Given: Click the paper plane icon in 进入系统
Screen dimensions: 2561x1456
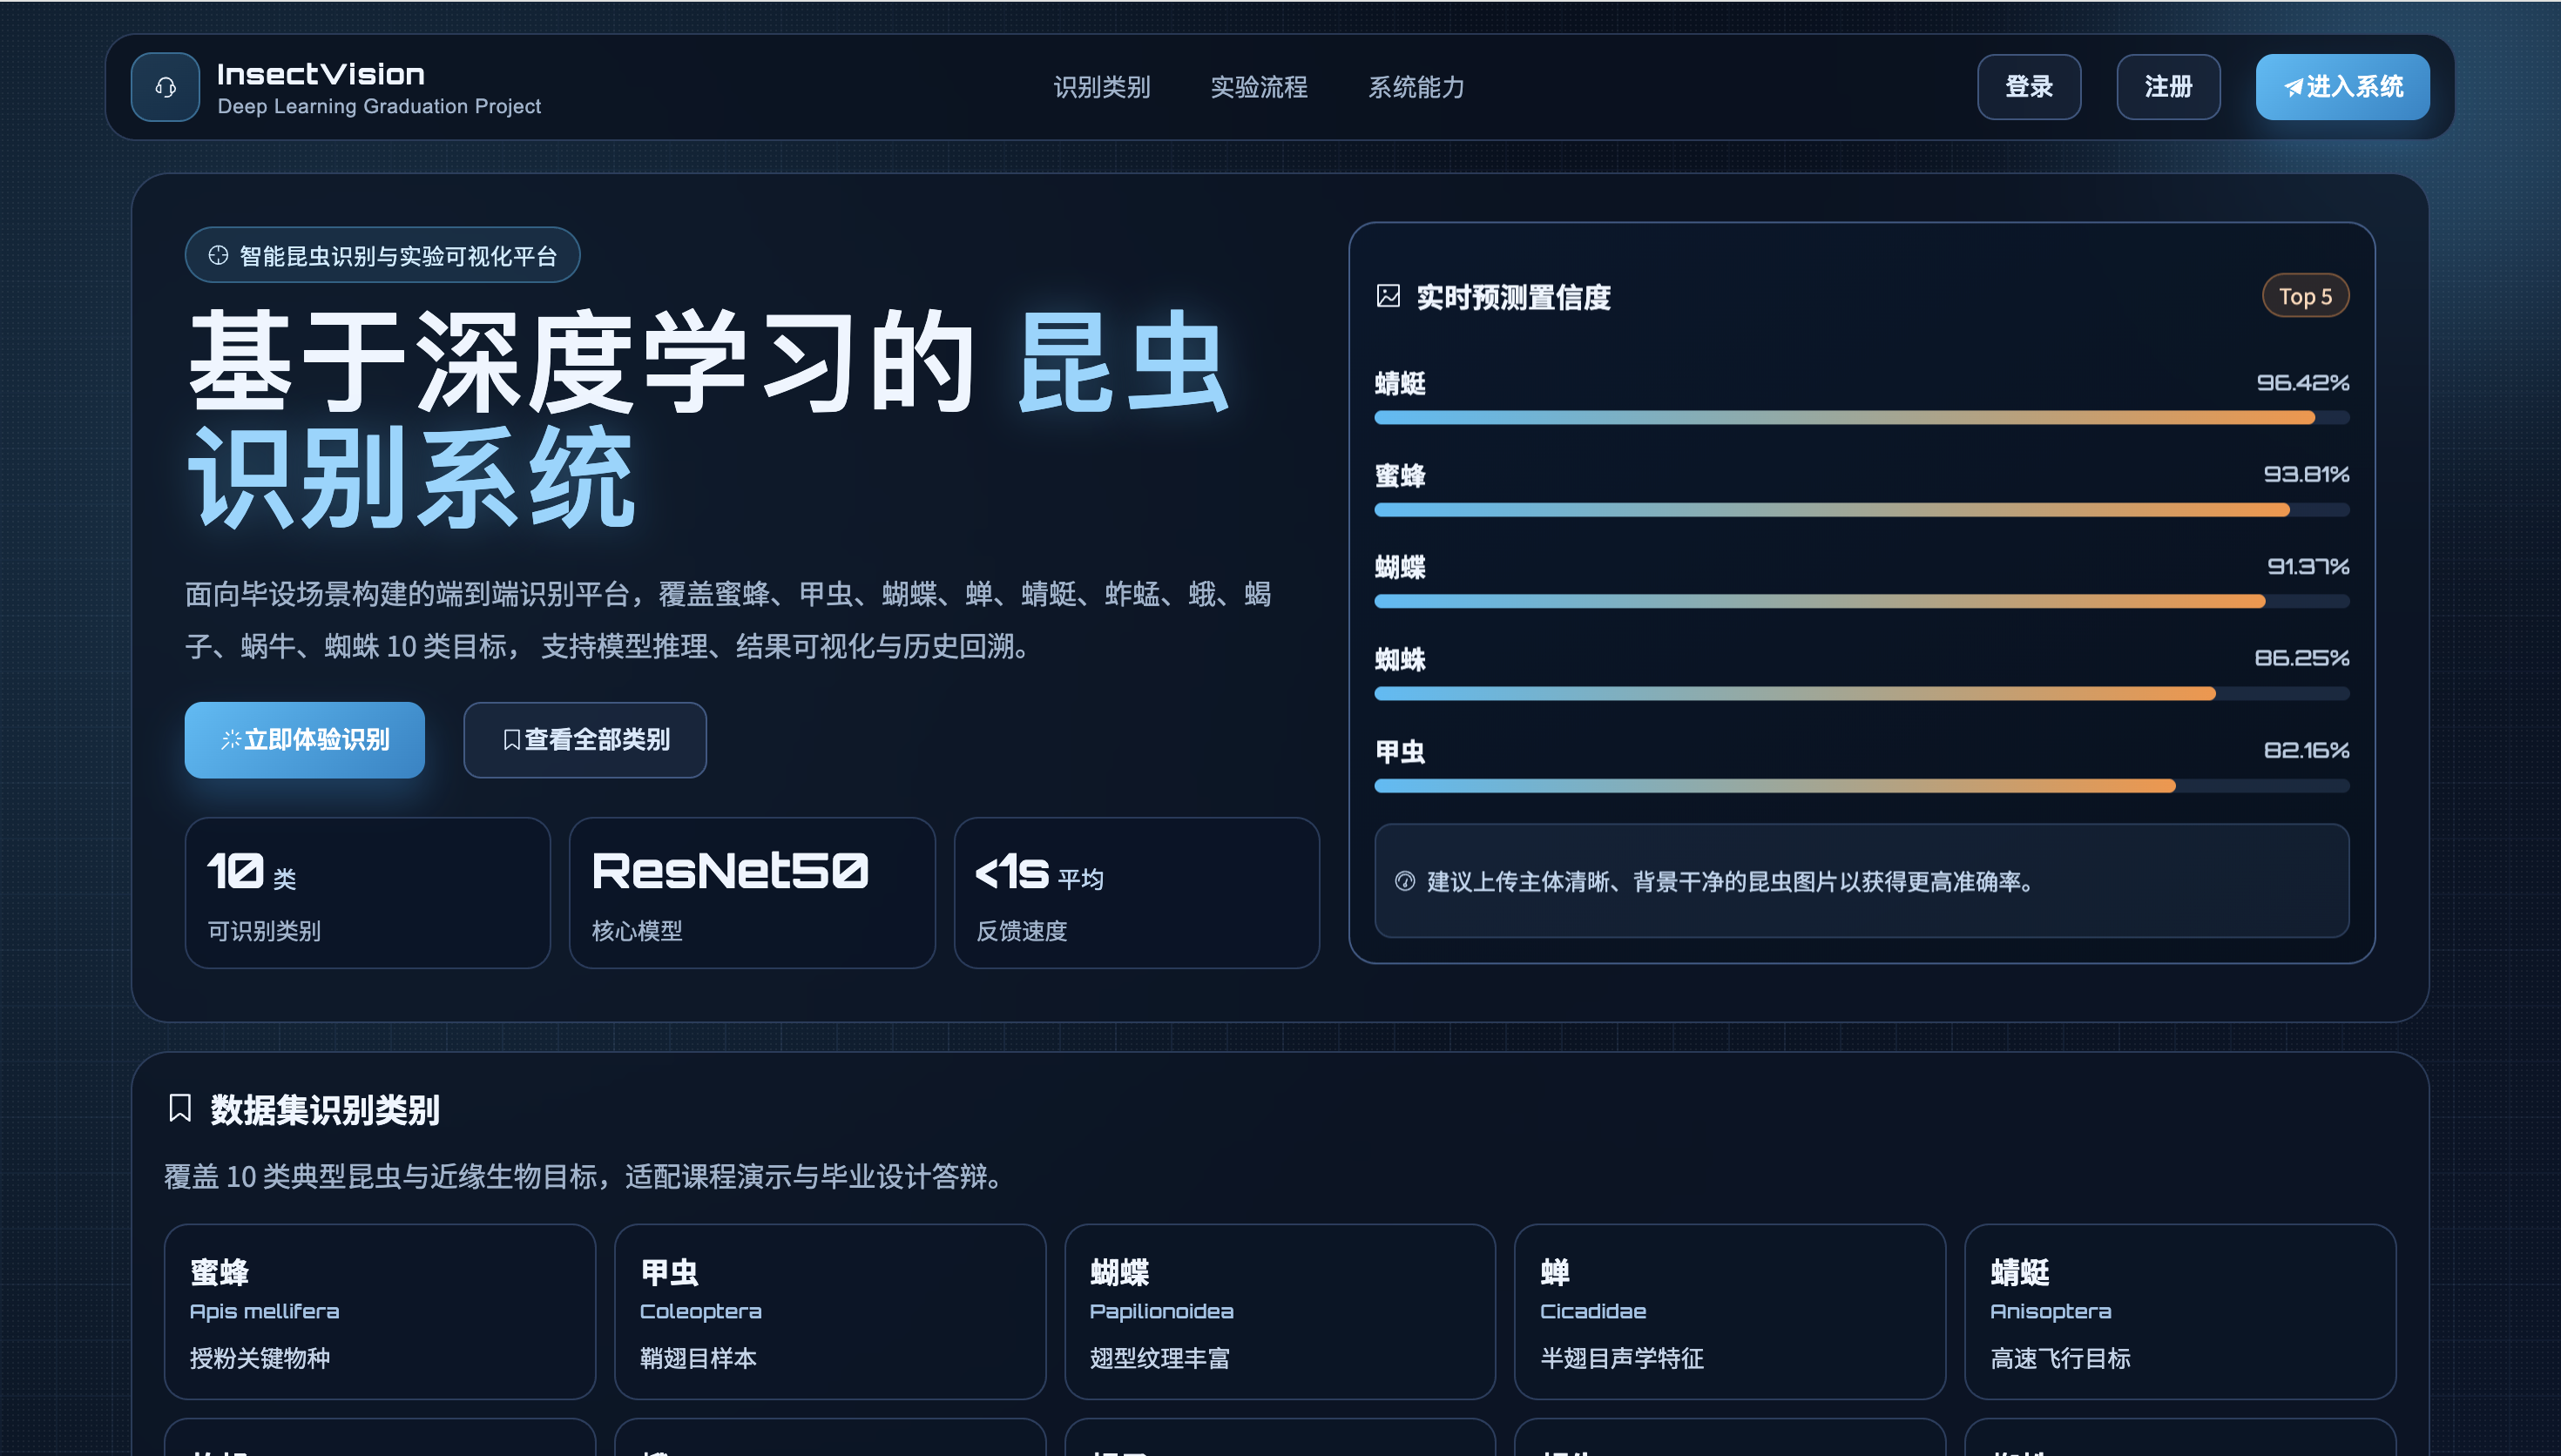Looking at the screenshot, I should (x=2293, y=87).
